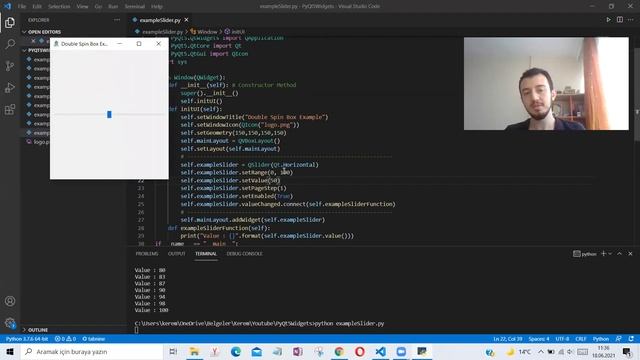Maximize the terminal panel size

click(x=619, y=253)
